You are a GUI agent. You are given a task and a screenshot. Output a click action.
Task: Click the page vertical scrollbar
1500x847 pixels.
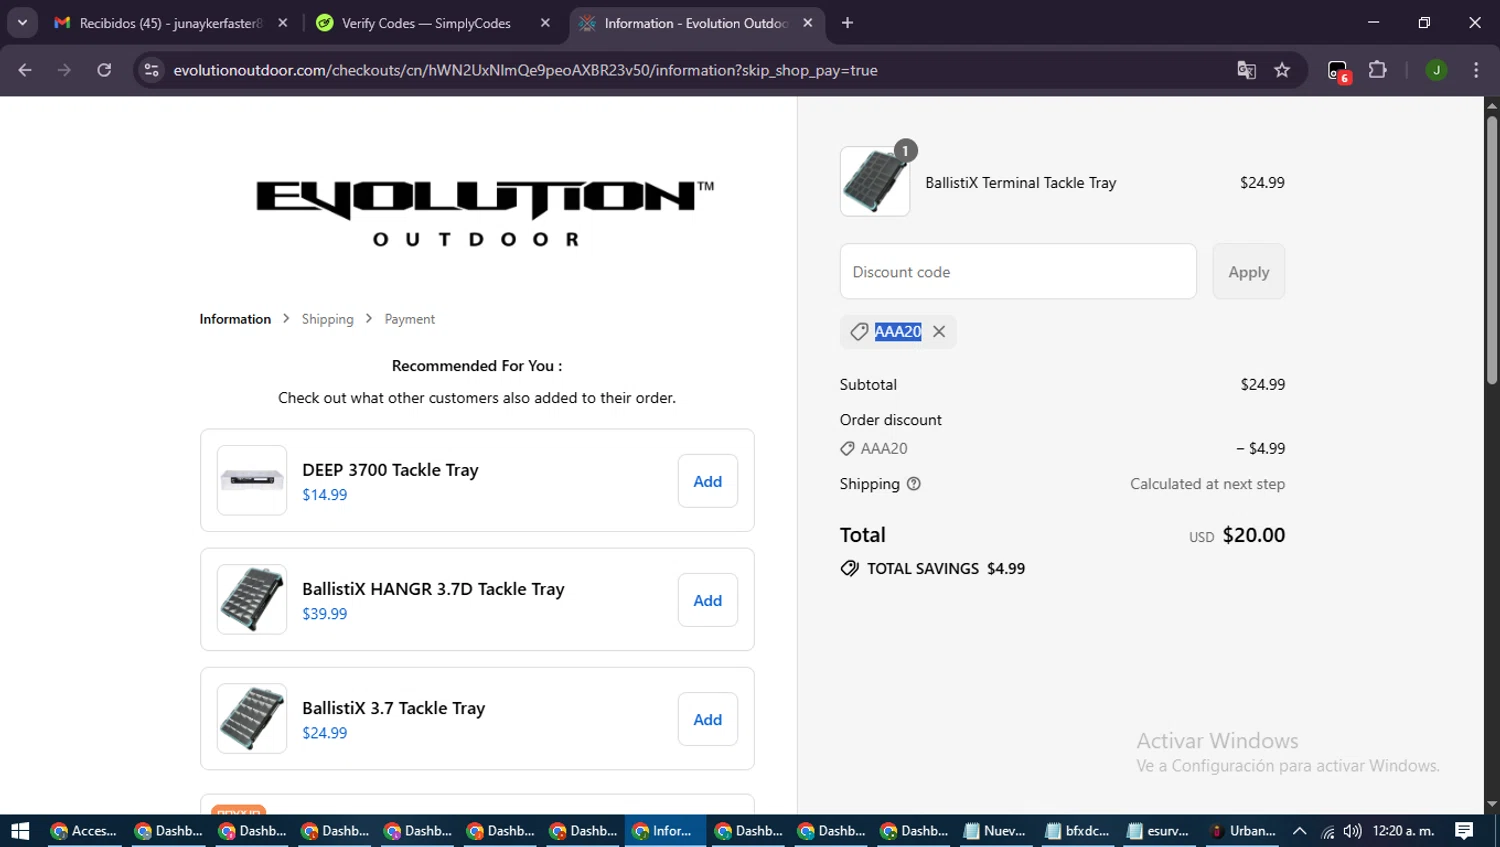pos(1492,250)
